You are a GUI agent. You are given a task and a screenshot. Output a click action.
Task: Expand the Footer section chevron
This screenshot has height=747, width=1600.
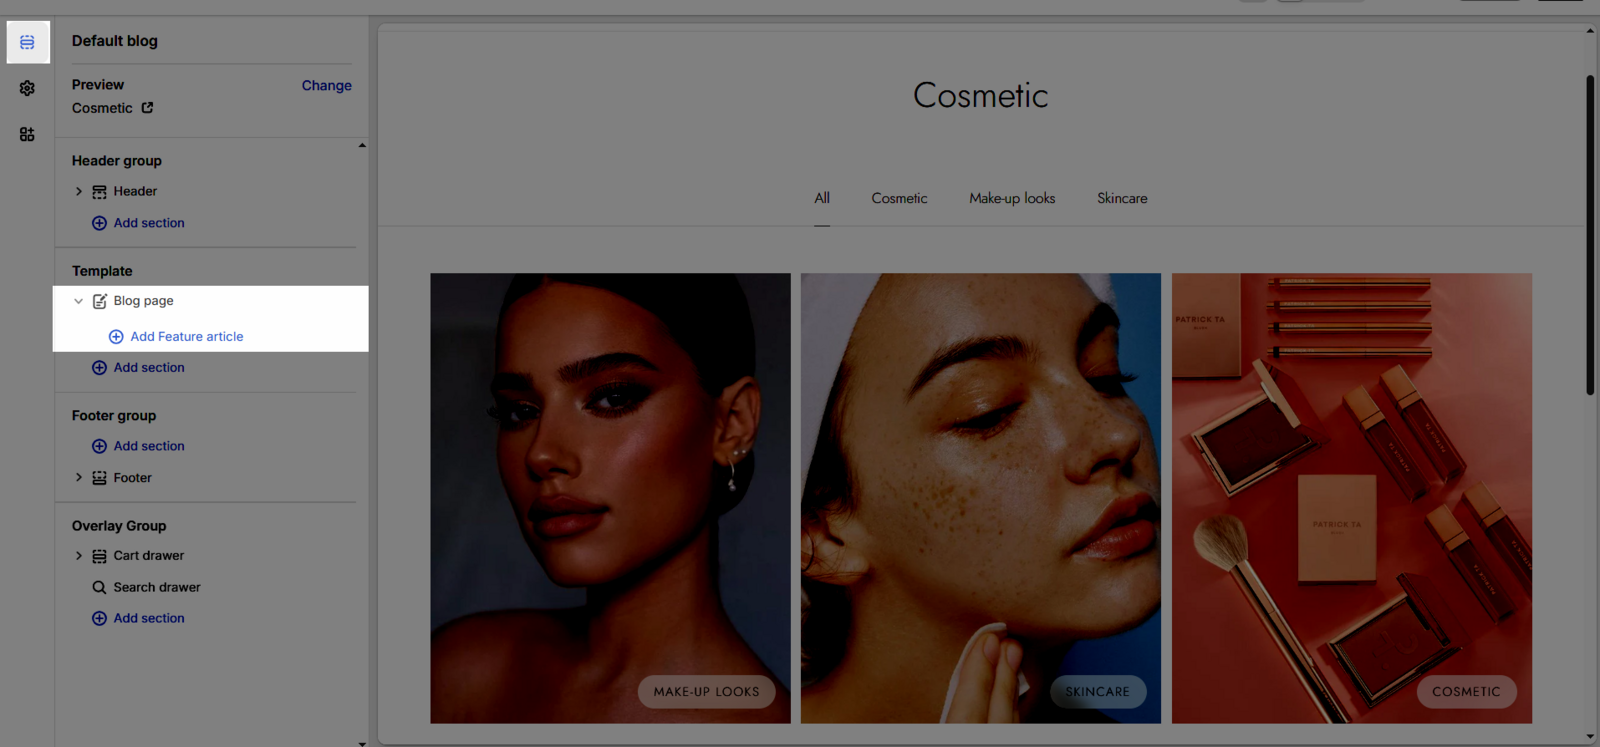[x=79, y=478]
